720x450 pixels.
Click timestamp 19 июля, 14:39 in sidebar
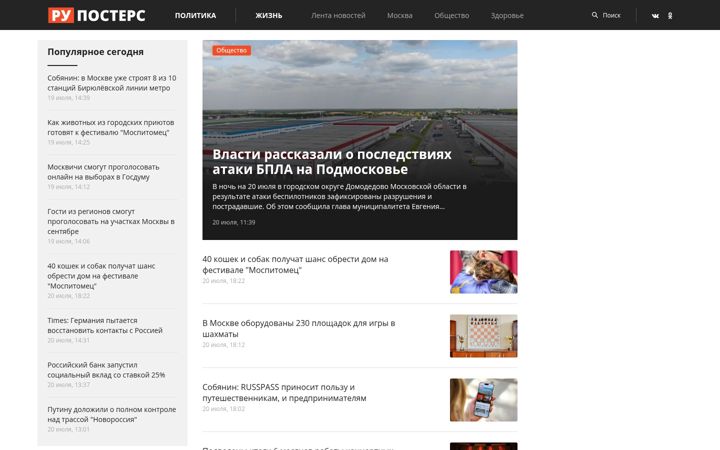point(68,98)
